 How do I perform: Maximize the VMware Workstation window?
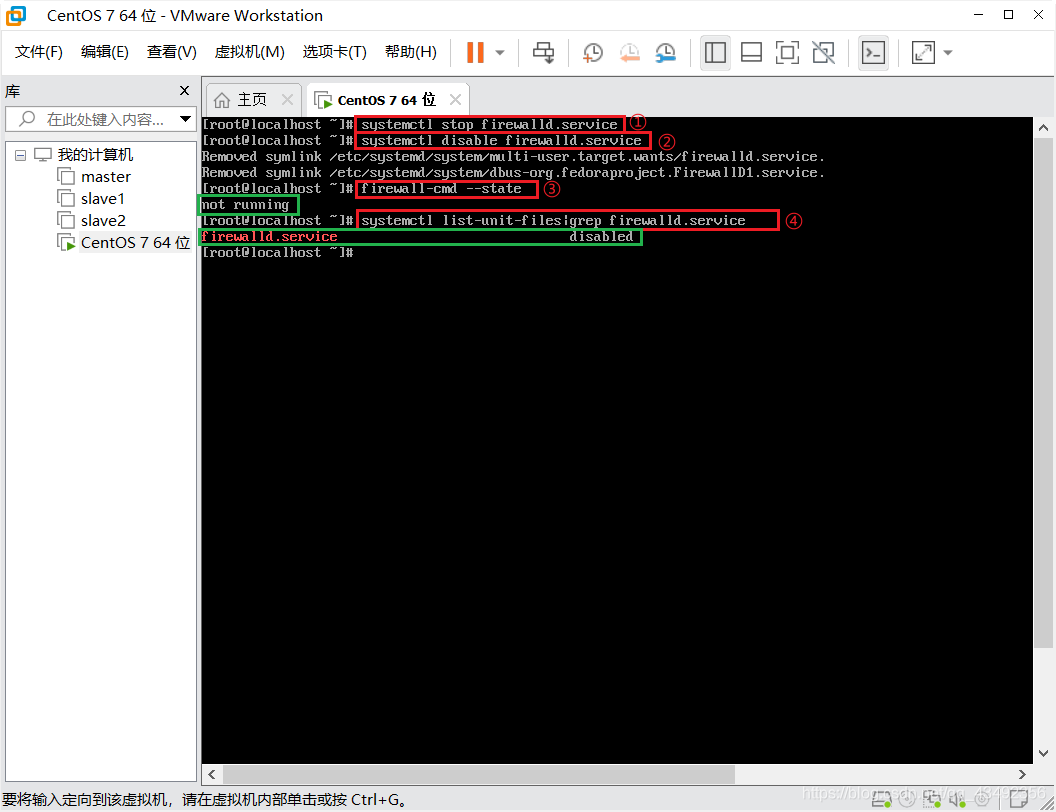tap(1008, 15)
